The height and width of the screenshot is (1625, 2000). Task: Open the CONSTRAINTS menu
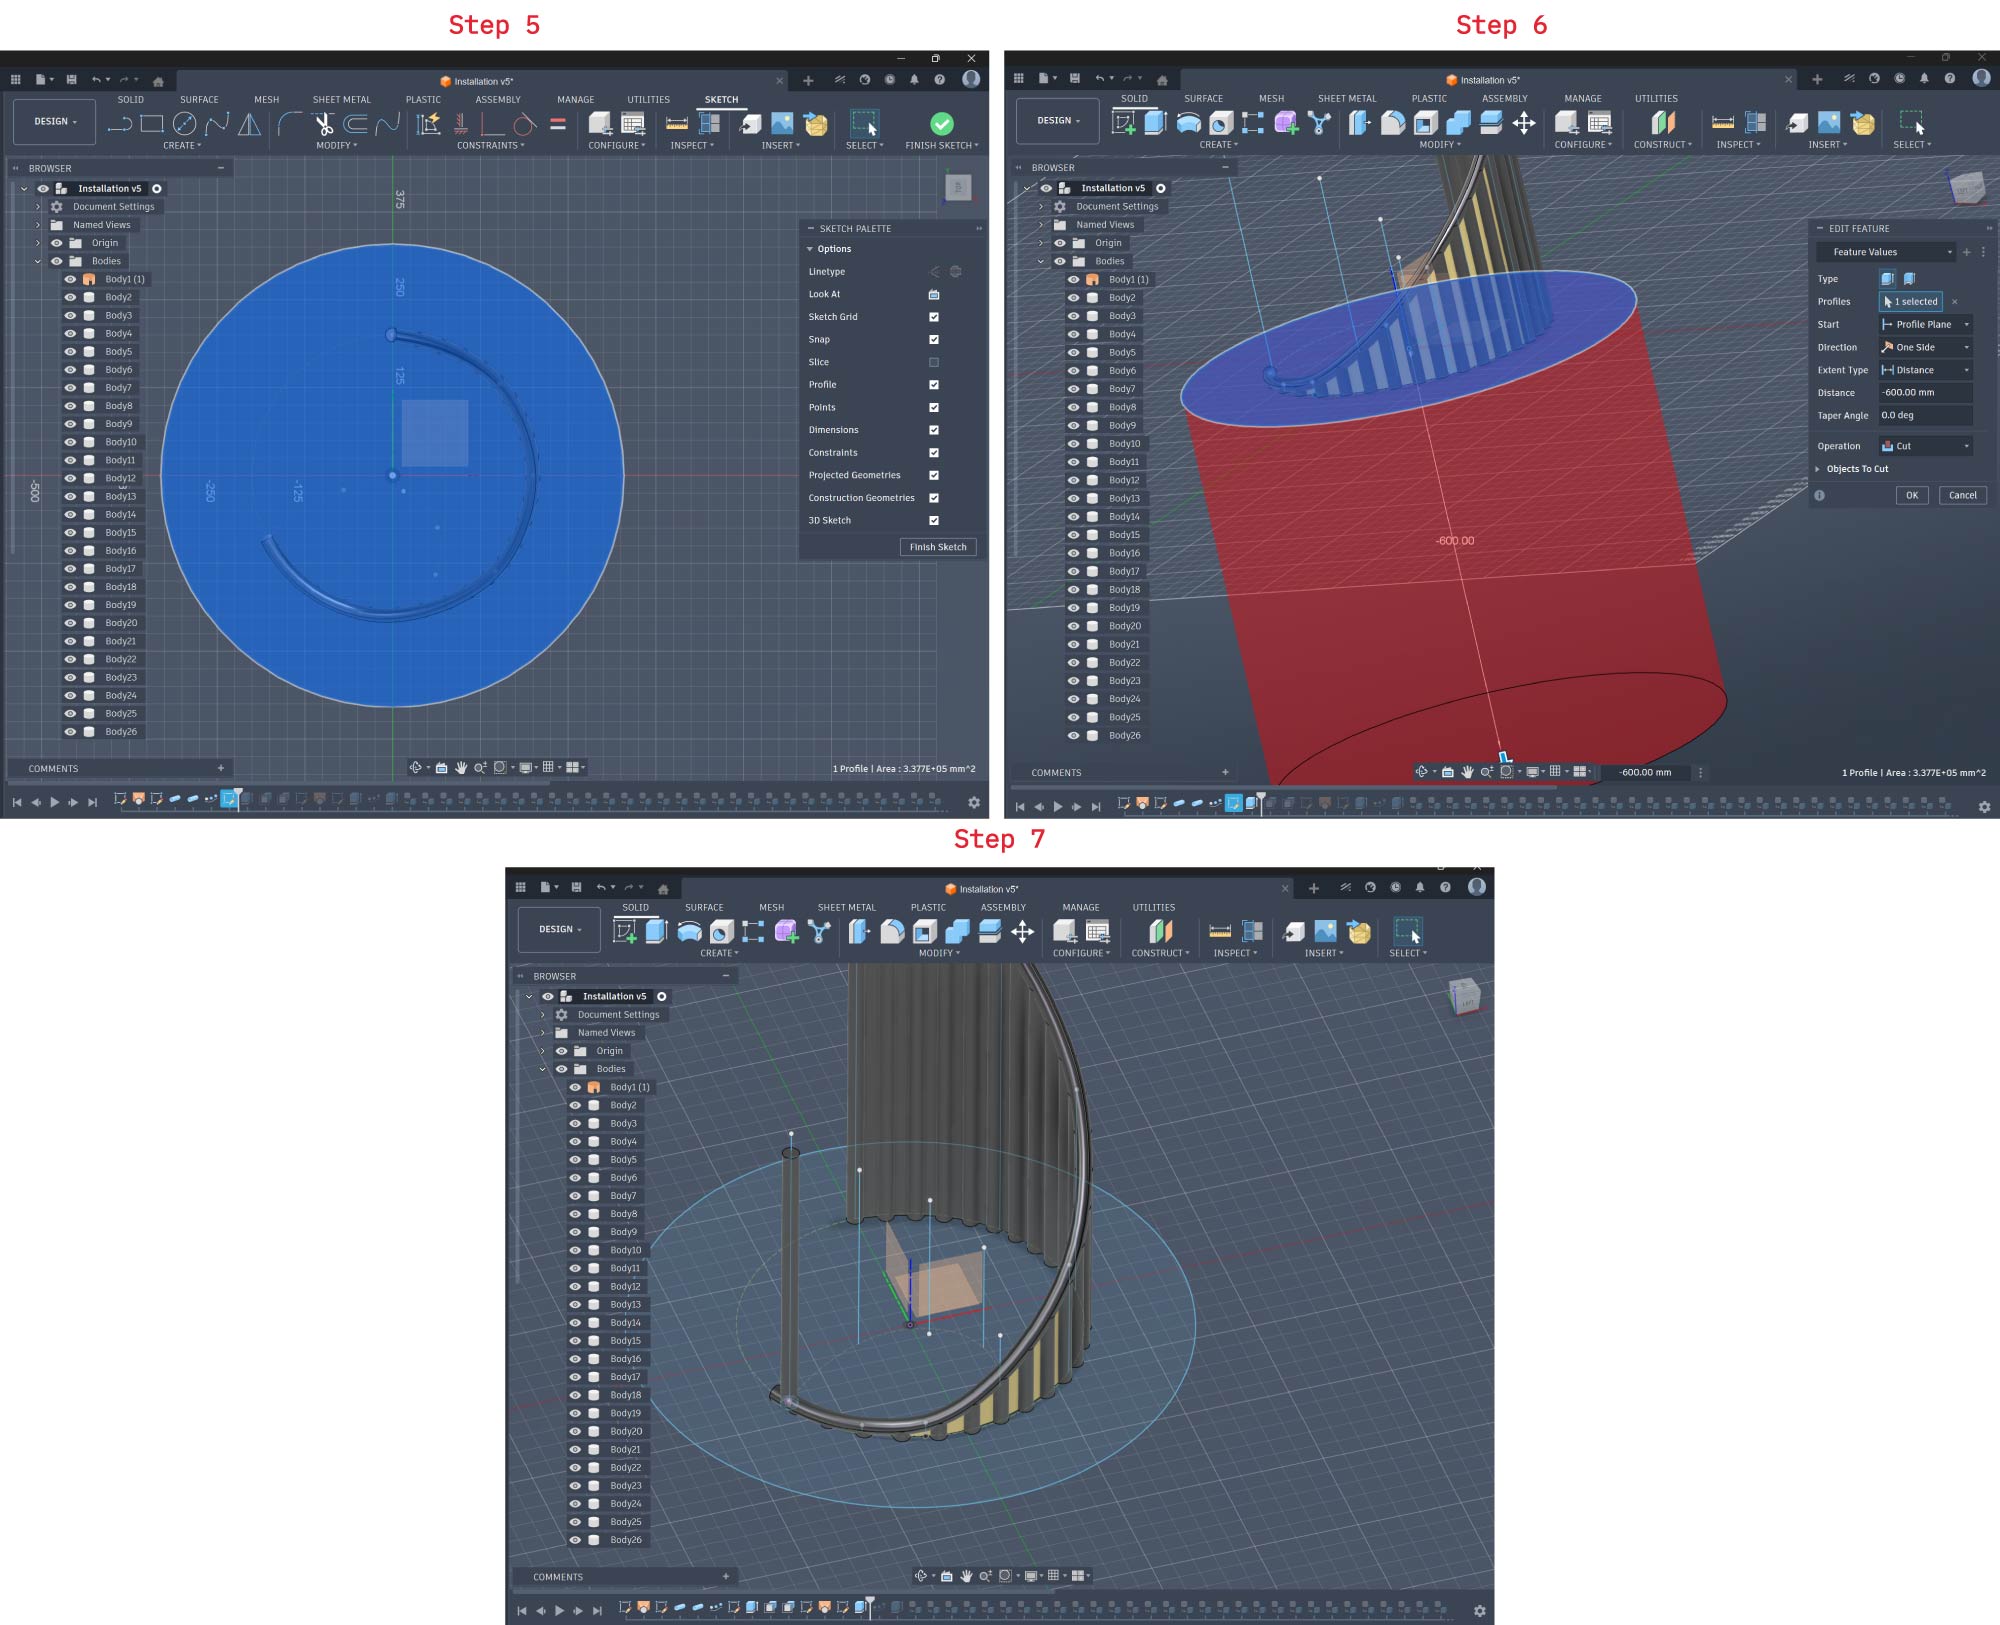[x=490, y=146]
